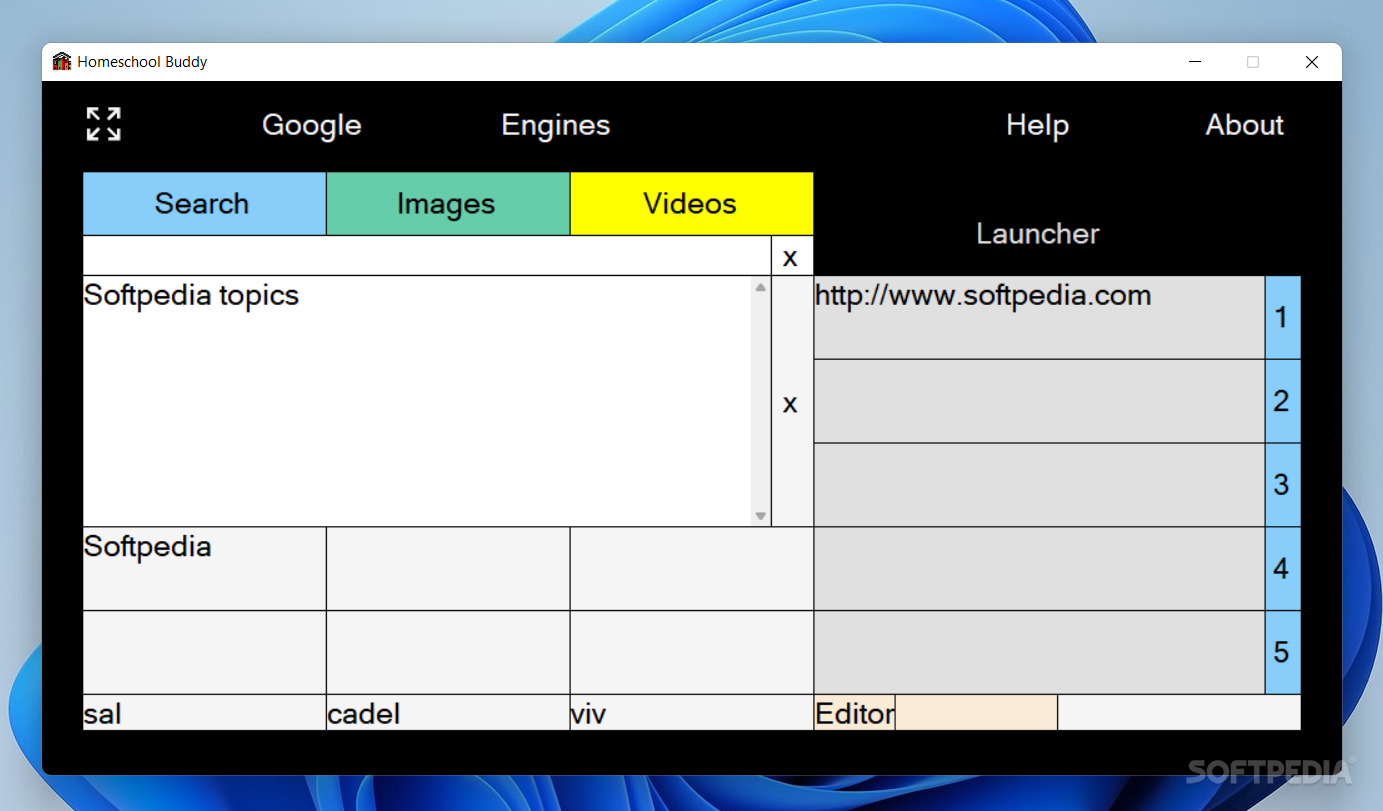Open the About menu item

click(1244, 125)
